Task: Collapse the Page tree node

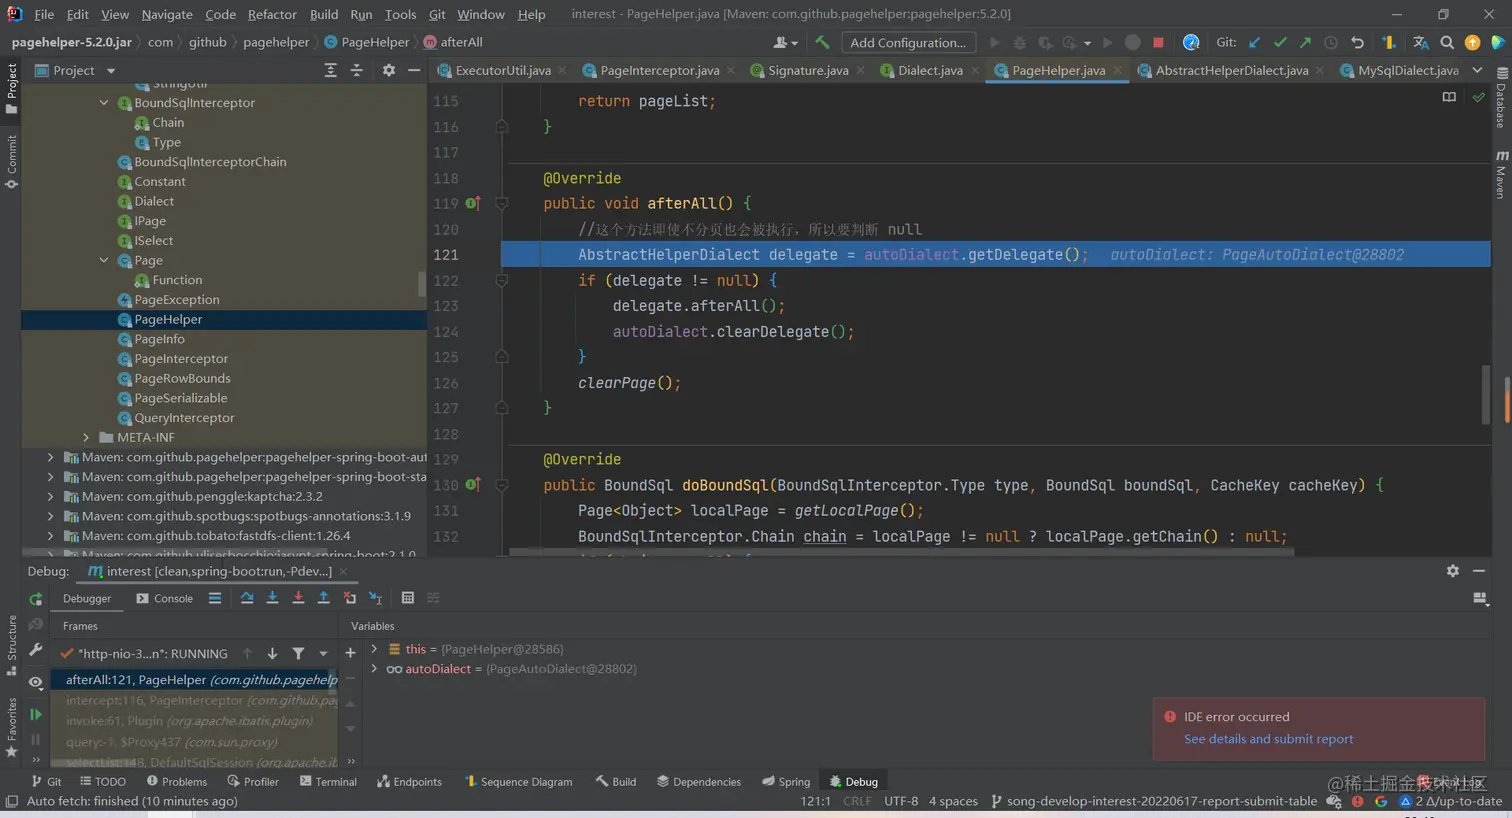Action: 104,261
